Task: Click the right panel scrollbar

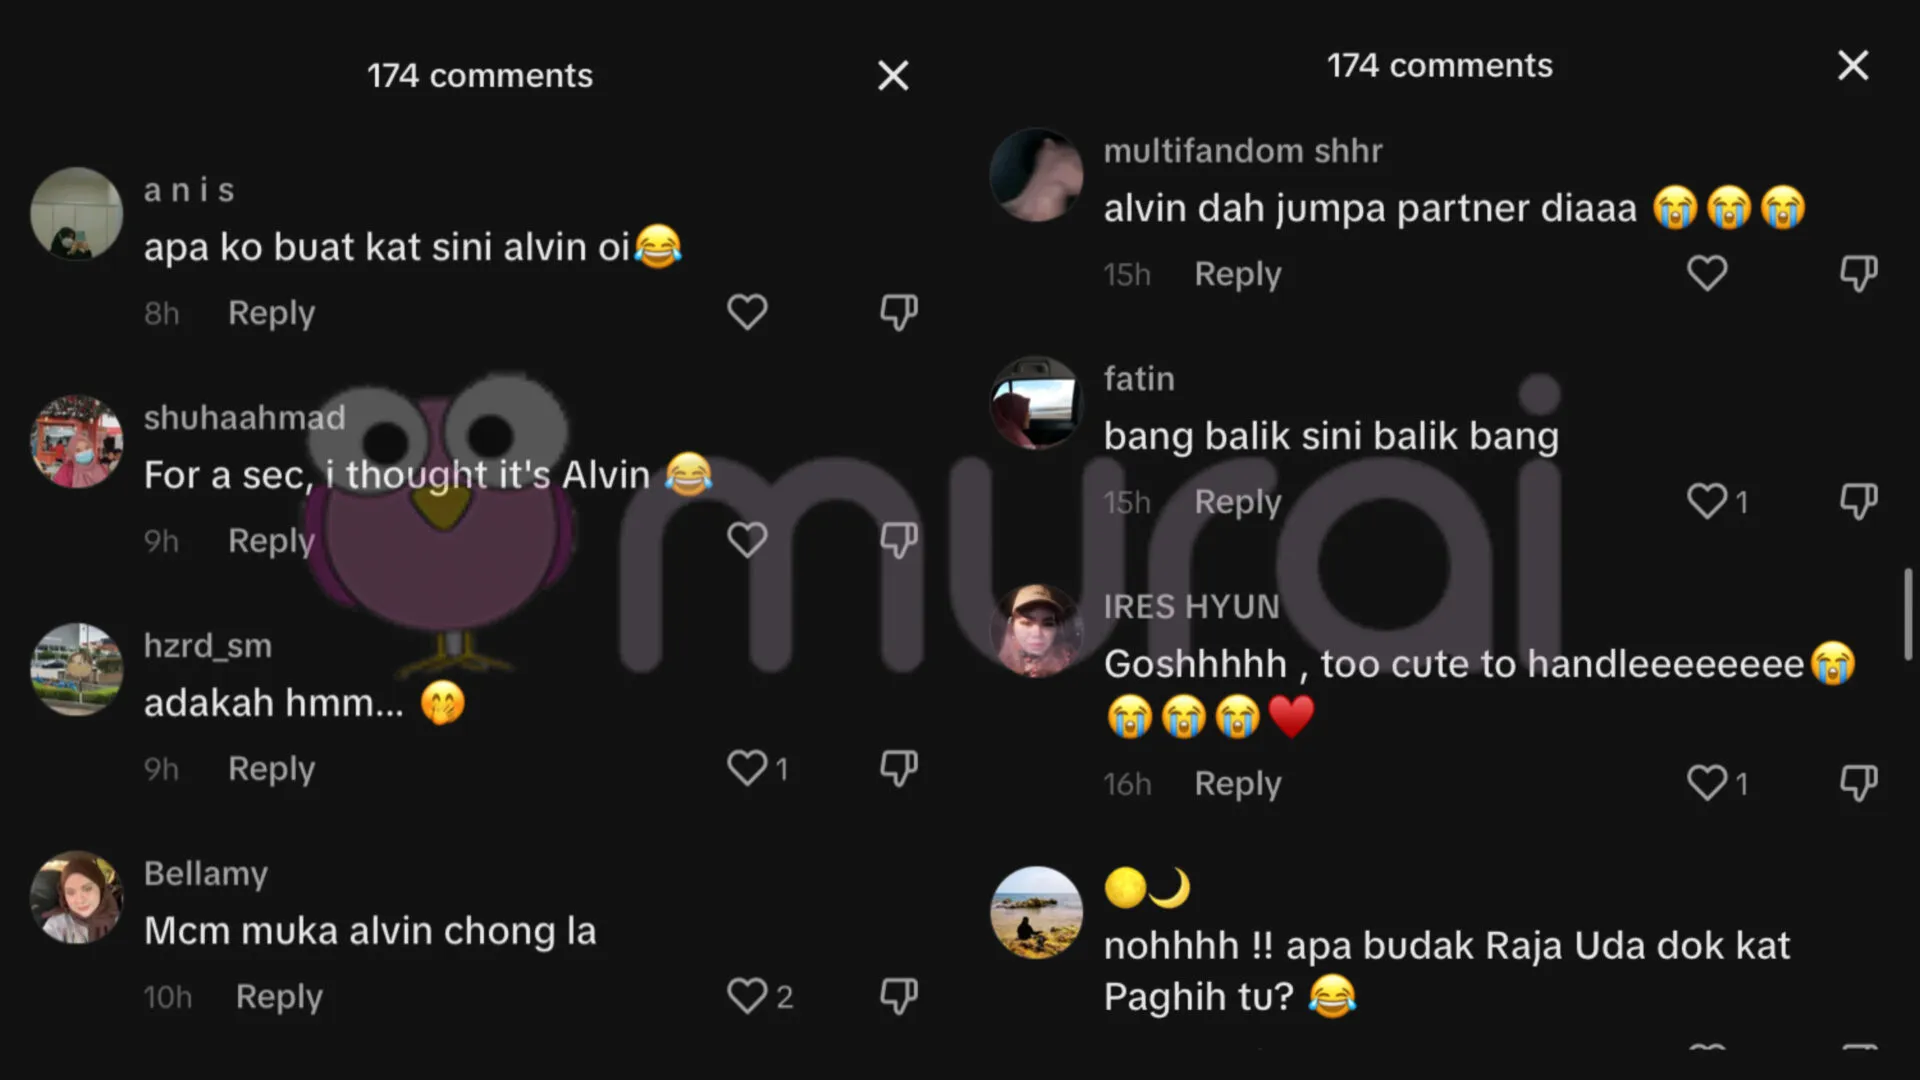Action: tap(1908, 614)
